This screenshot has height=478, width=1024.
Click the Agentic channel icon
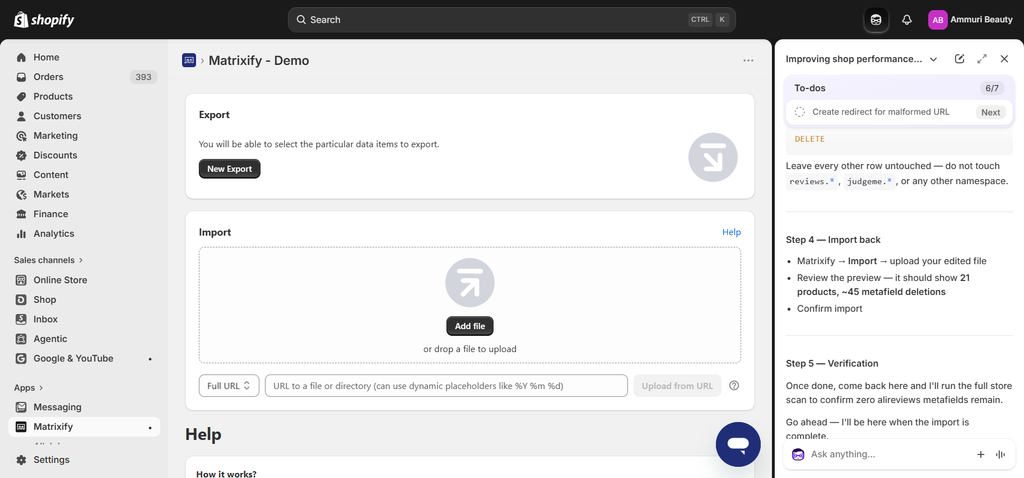(x=22, y=339)
